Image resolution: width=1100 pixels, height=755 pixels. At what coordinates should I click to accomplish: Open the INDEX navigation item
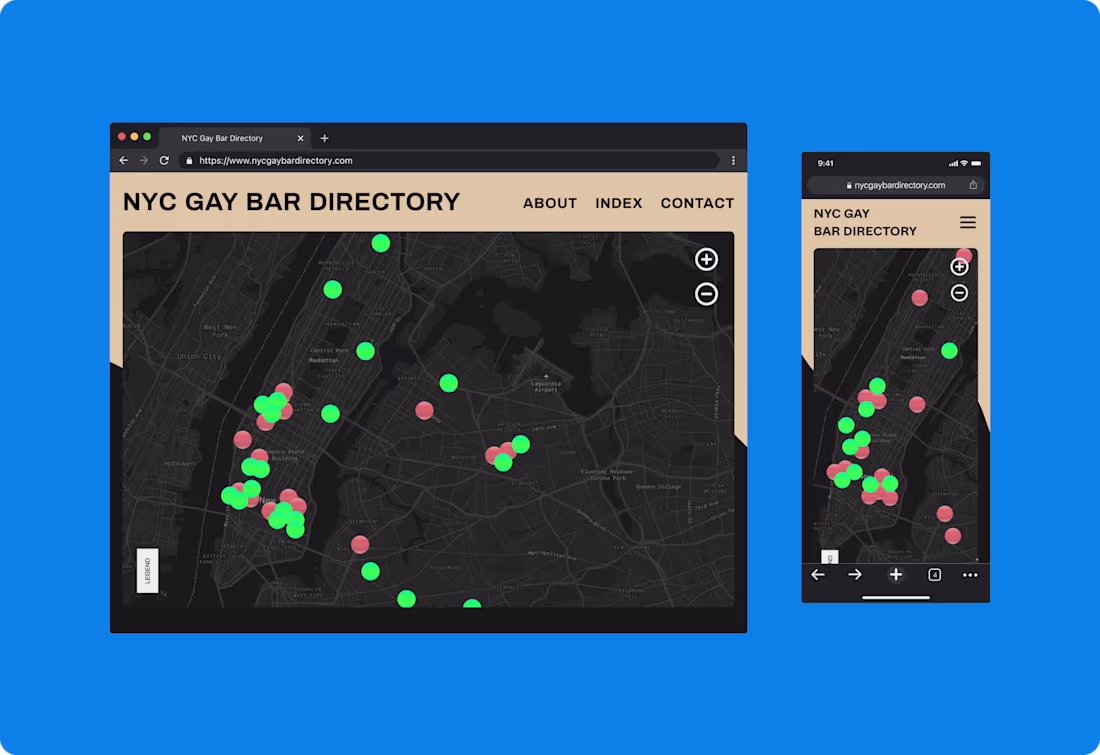(x=618, y=203)
